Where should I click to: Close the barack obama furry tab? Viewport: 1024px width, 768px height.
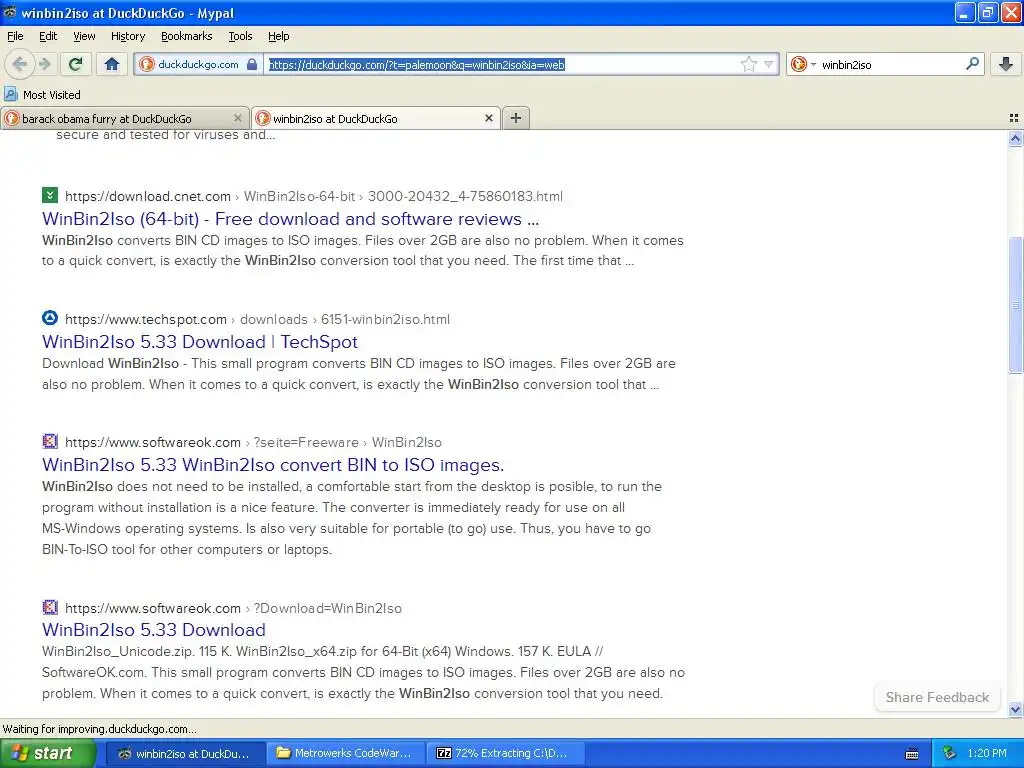(x=238, y=118)
